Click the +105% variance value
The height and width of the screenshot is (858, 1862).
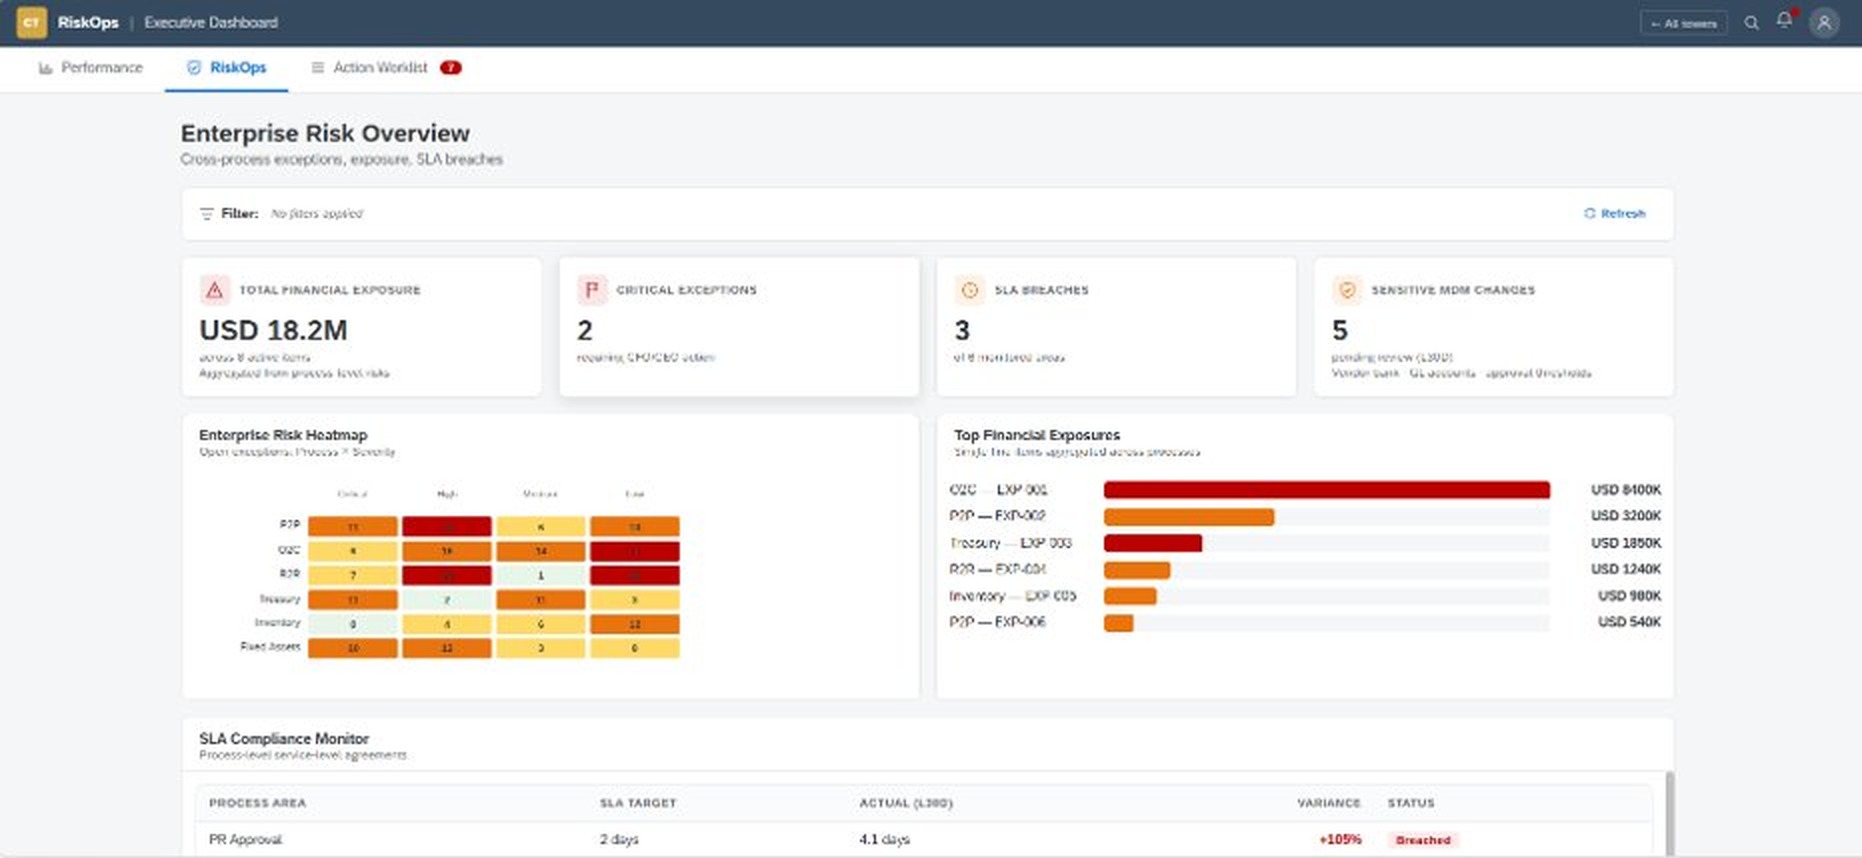tap(1340, 840)
